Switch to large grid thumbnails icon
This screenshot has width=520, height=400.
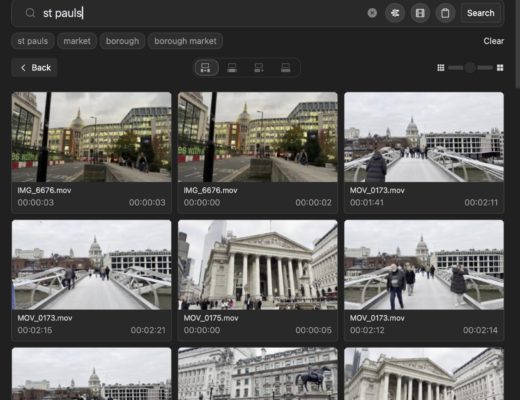pyautogui.click(x=500, y=68)
